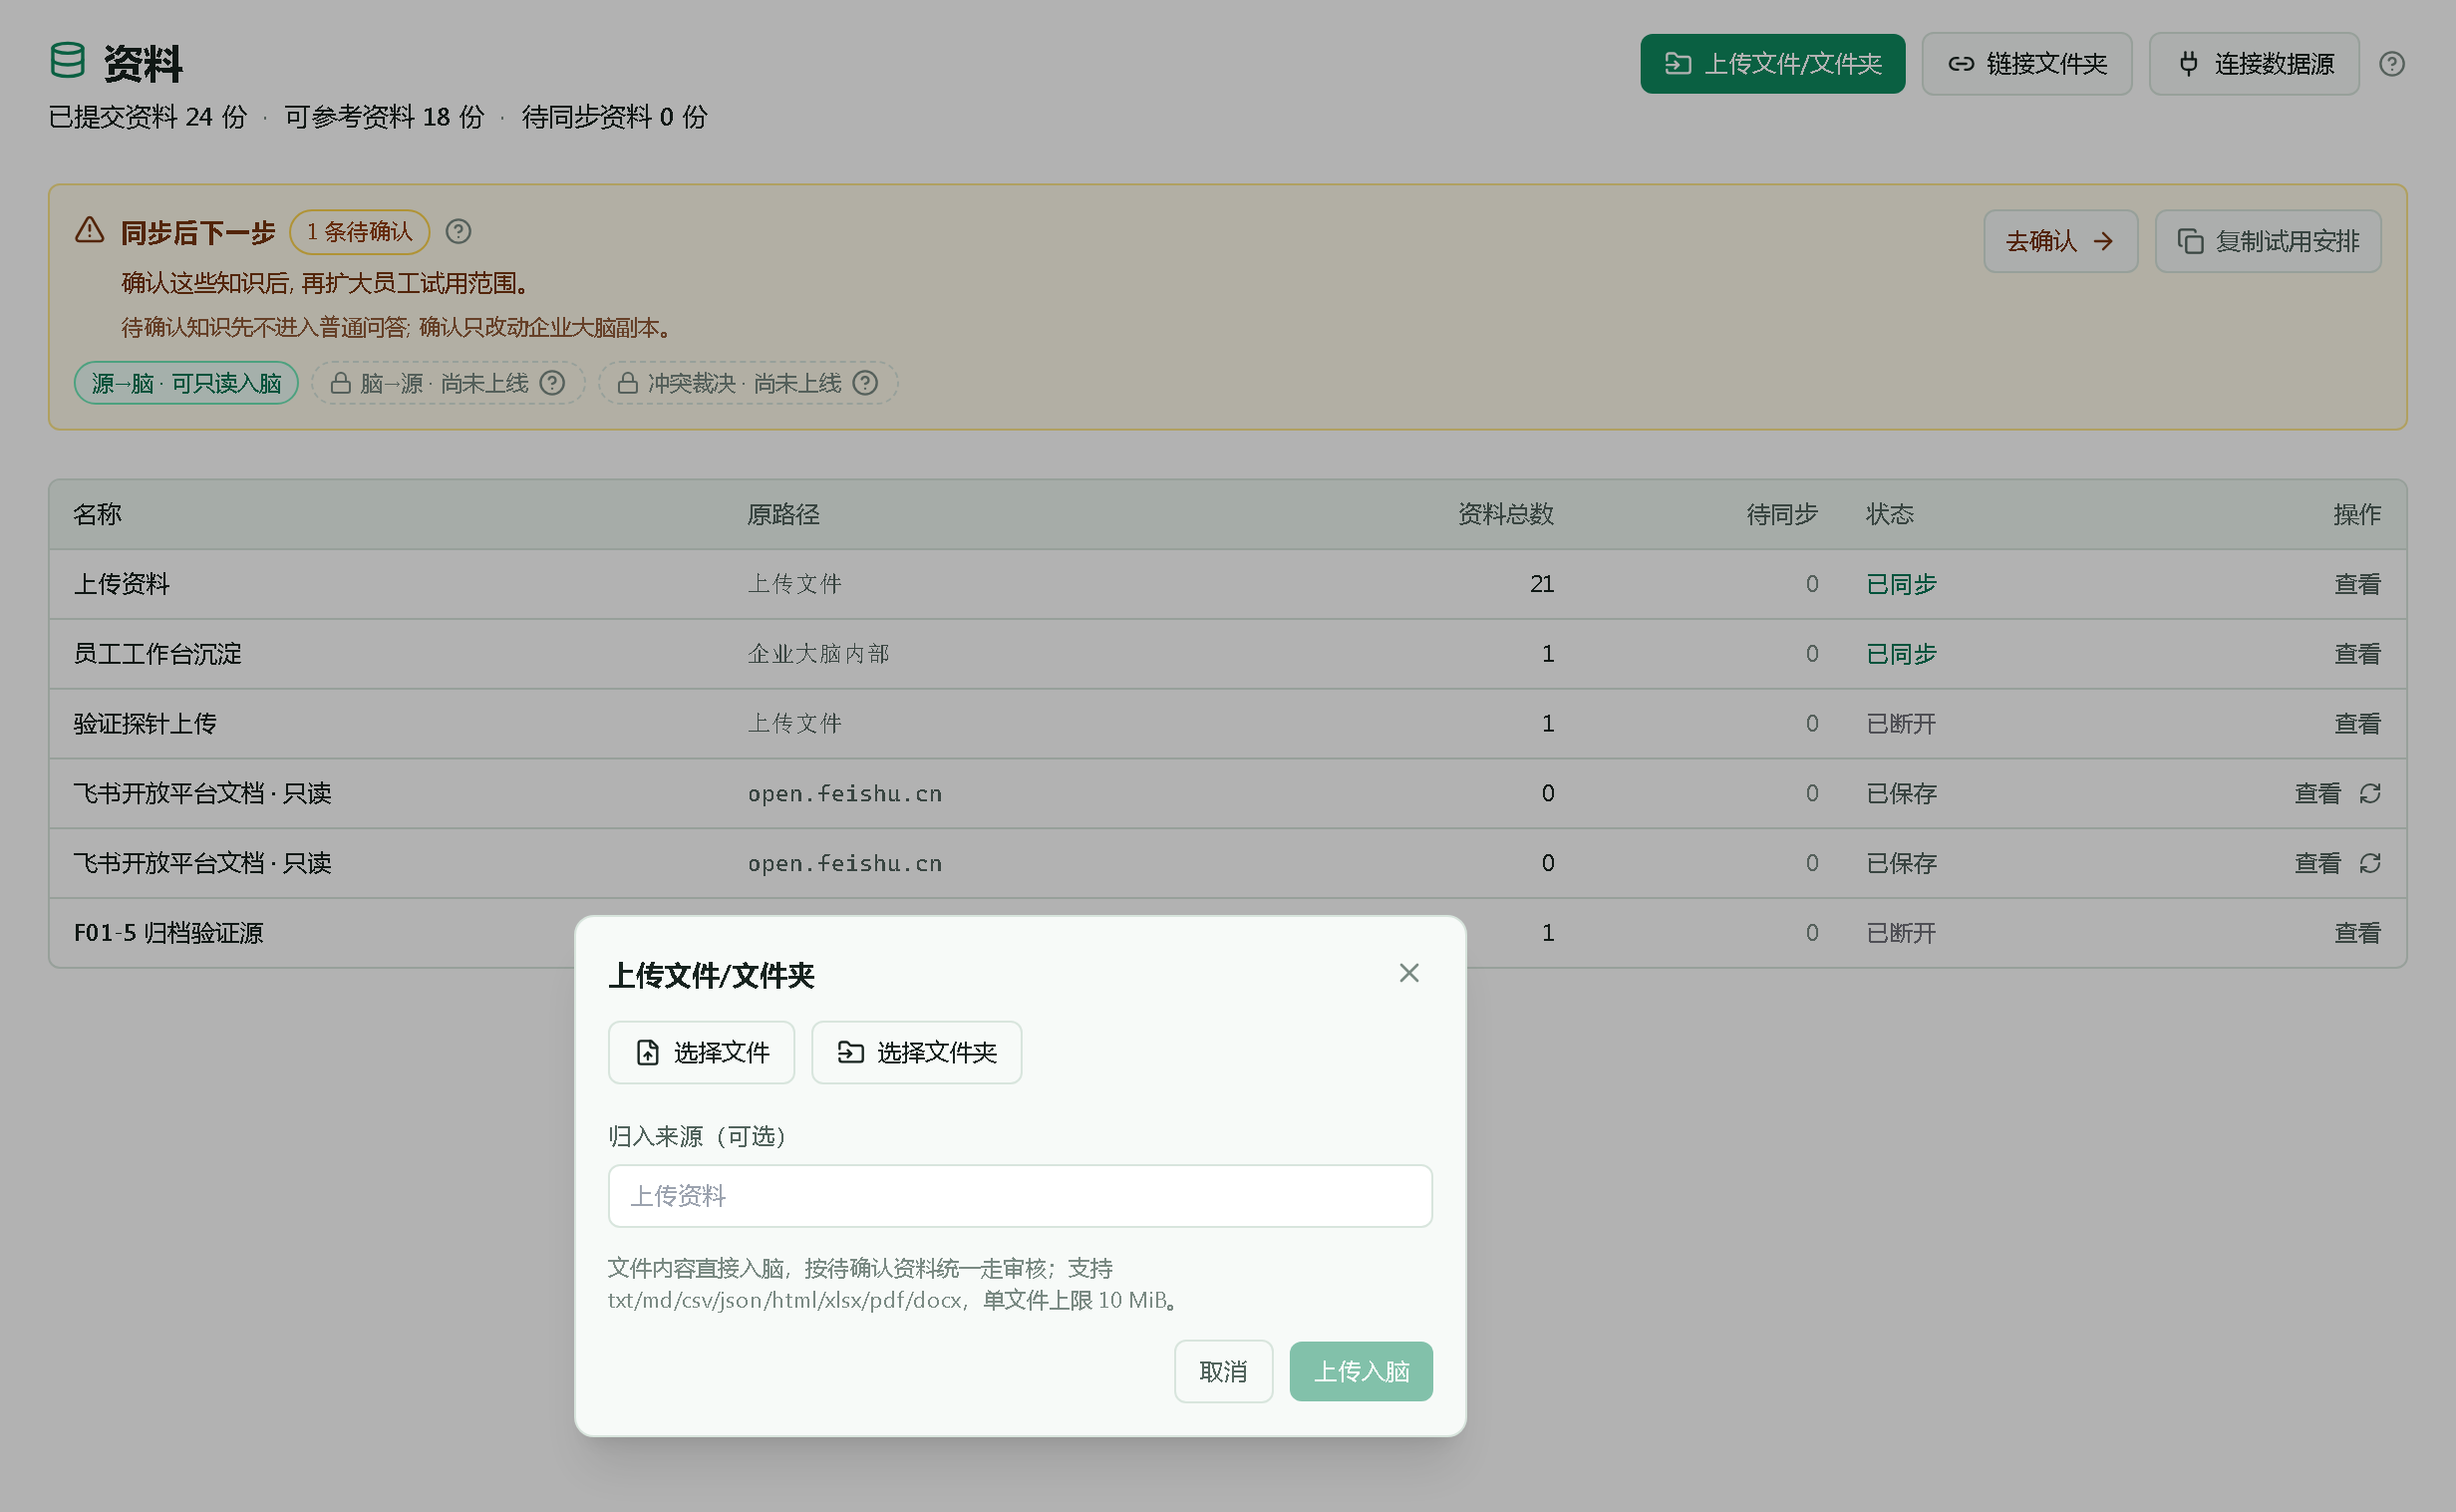Click the 原路径 column header

point(783,514)
